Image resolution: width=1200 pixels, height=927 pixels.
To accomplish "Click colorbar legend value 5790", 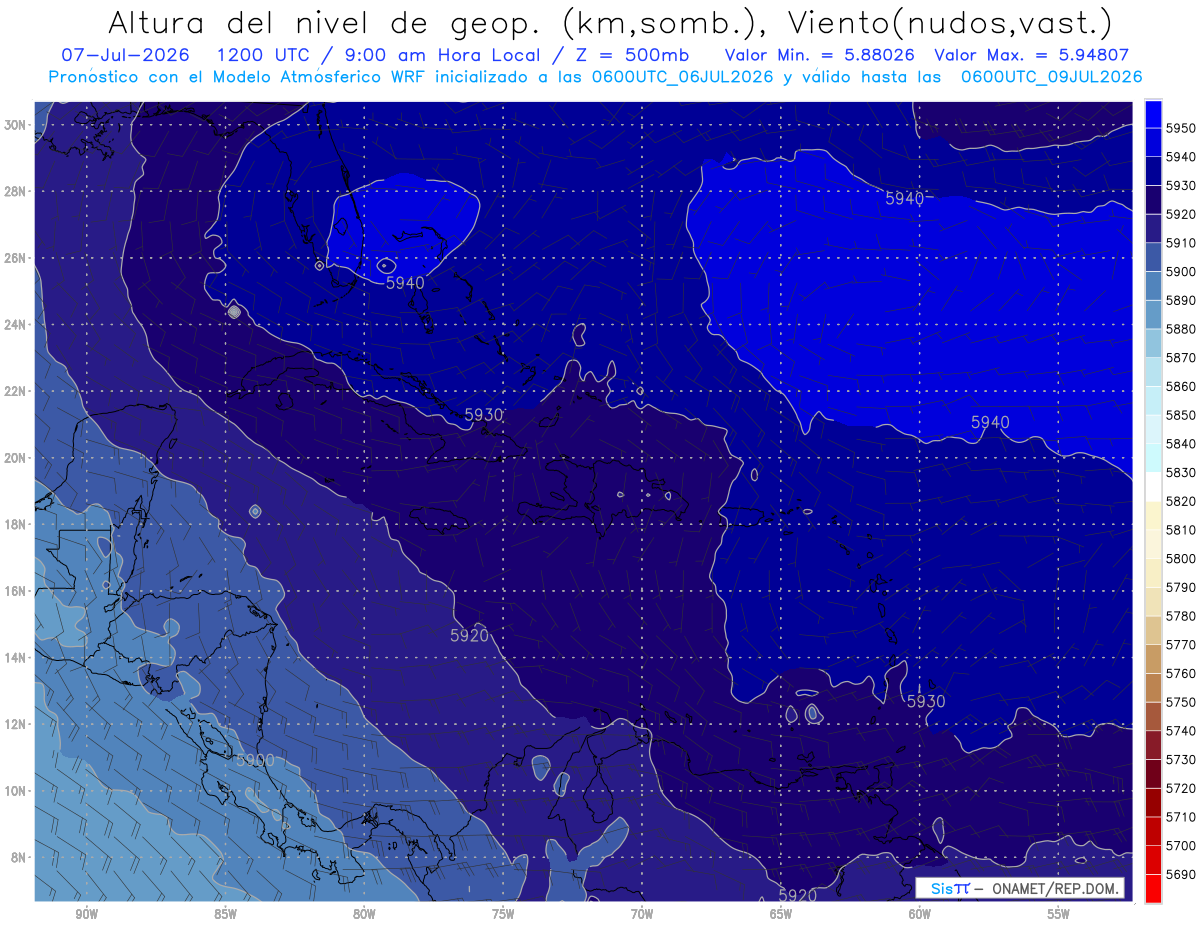I will coord(1181,587).
